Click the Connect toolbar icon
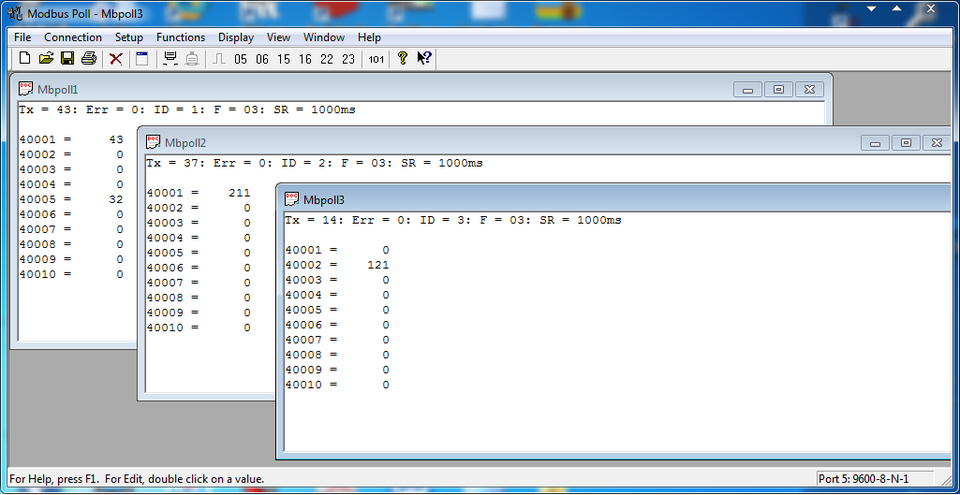The width and height of the screenshot is (960, 495). click(171, 59)
